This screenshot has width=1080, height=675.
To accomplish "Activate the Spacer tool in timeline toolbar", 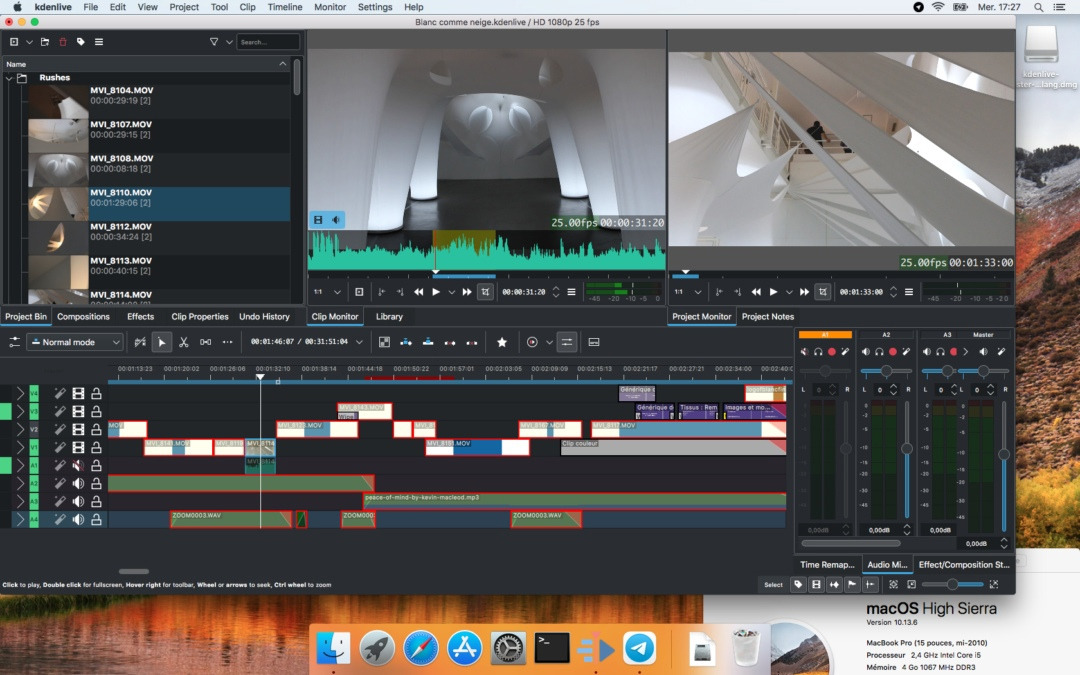I will click(205, 342).
